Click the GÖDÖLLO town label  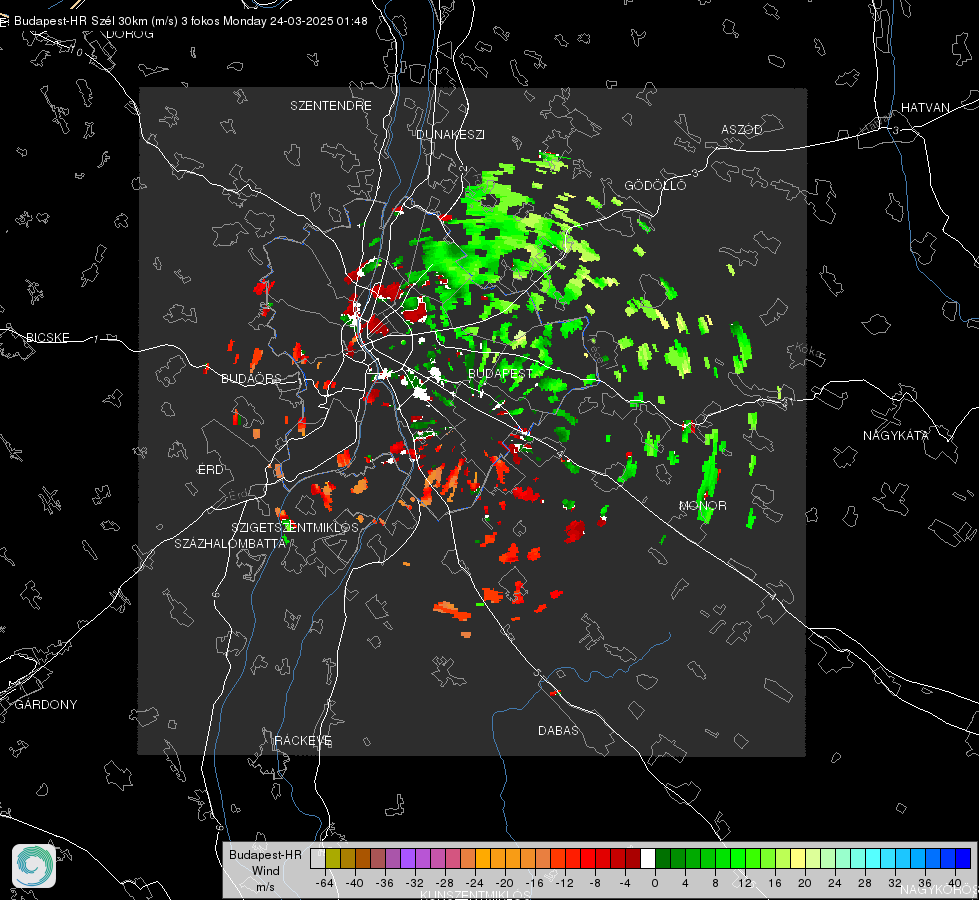pyautogui.click(x=655, y=185)
